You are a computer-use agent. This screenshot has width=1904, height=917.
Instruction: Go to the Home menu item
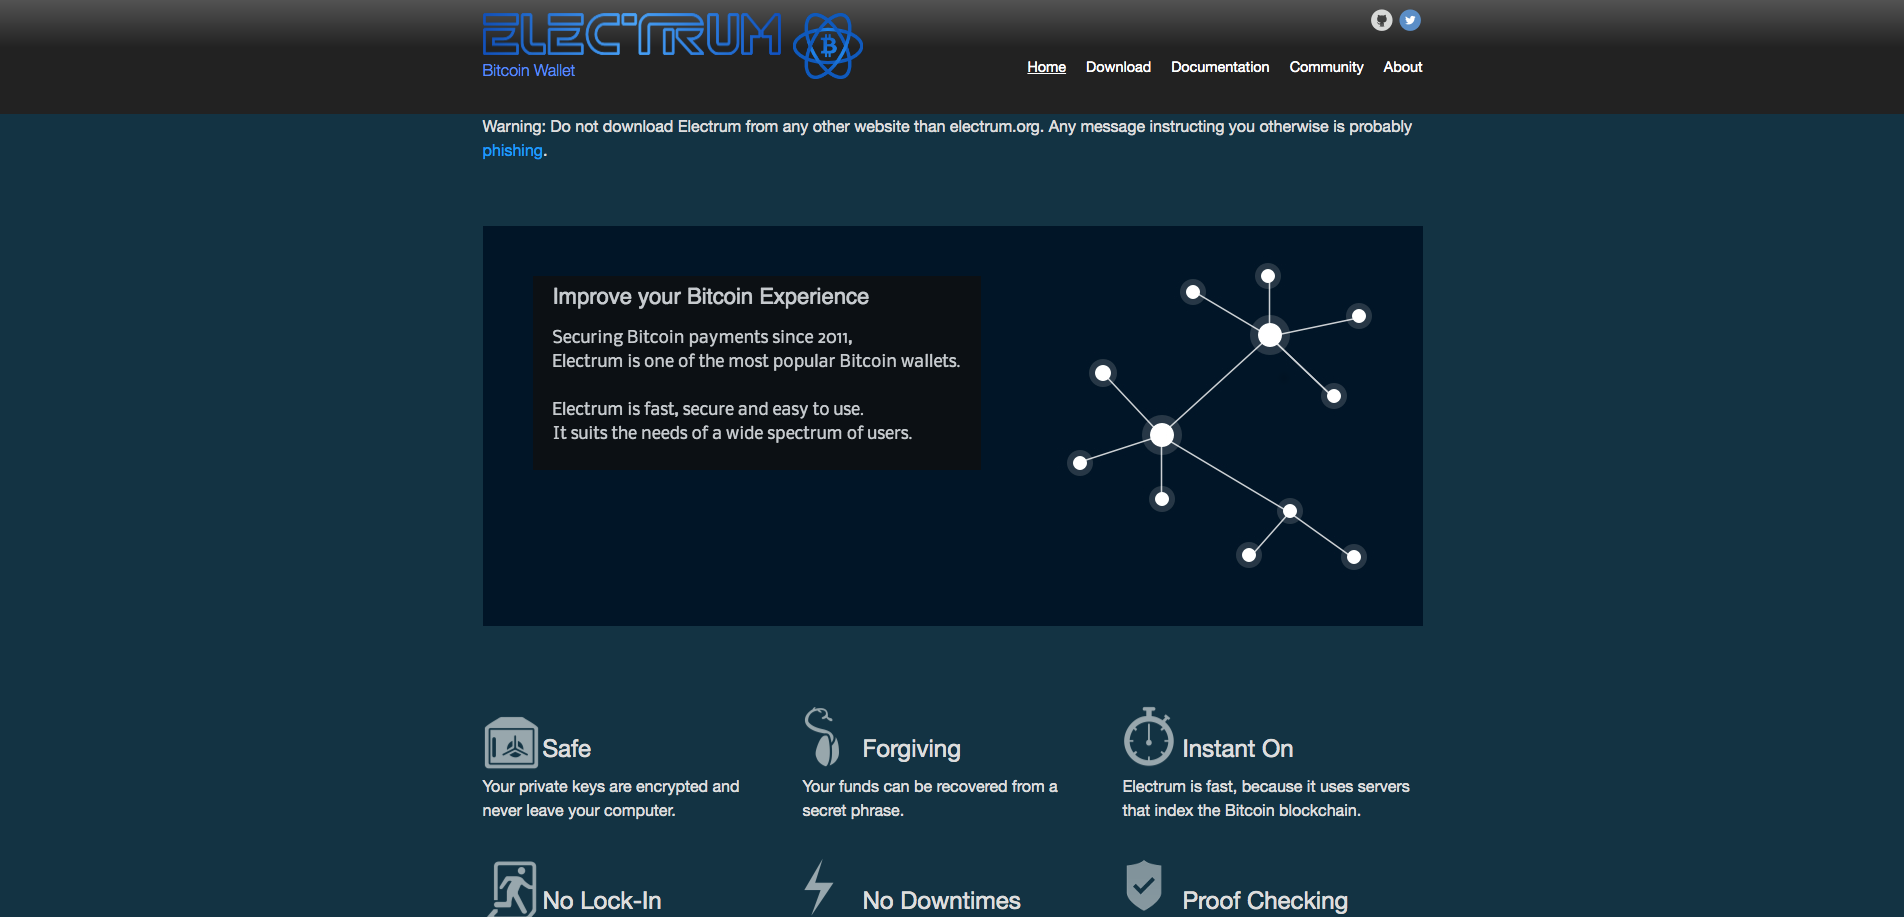[1046, 67]
